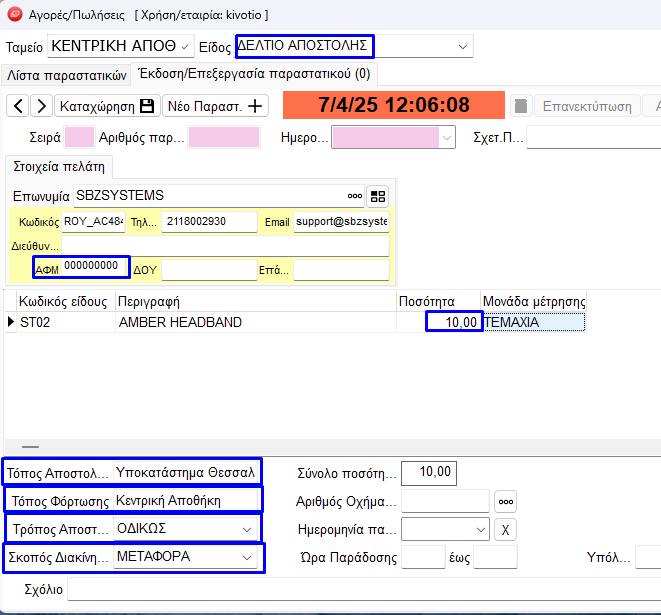
Task: Open the Ταμείο warehouse dropdown
Action: [185, 46]
